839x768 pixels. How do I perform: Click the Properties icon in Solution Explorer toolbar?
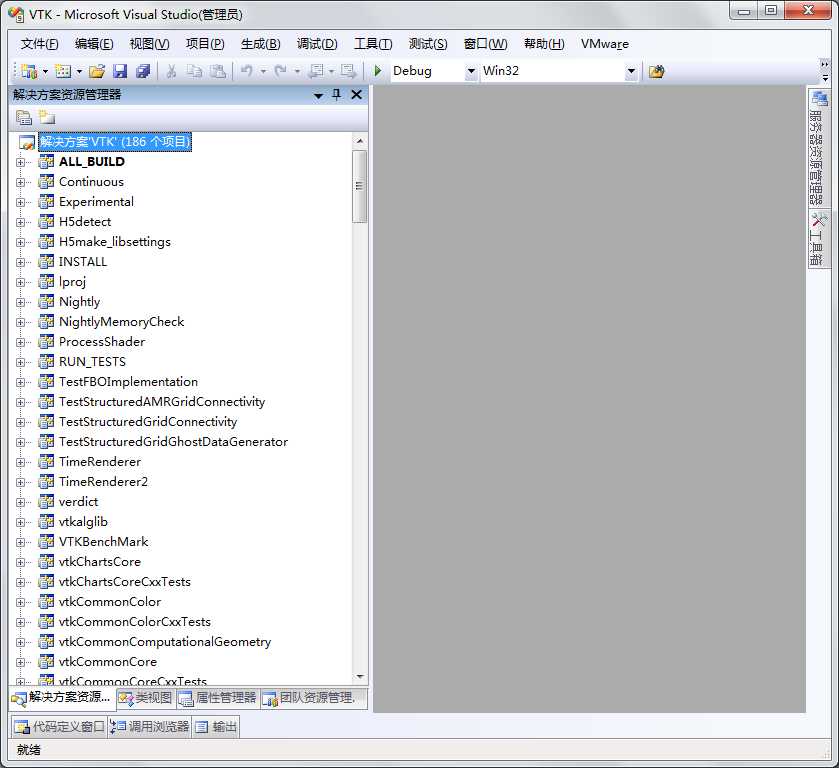(x=24, y=117)
